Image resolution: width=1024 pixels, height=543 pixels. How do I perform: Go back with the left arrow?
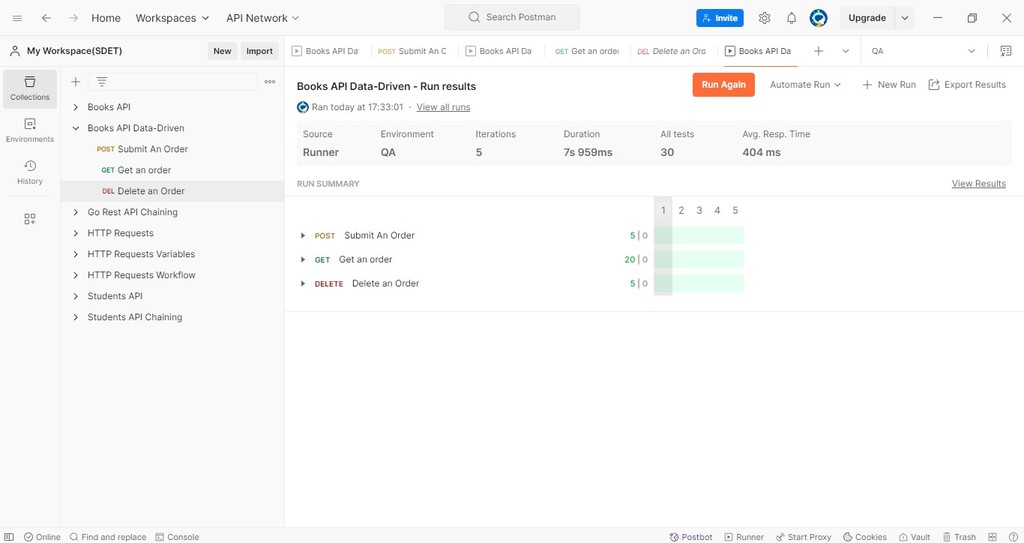coord(46,18)
